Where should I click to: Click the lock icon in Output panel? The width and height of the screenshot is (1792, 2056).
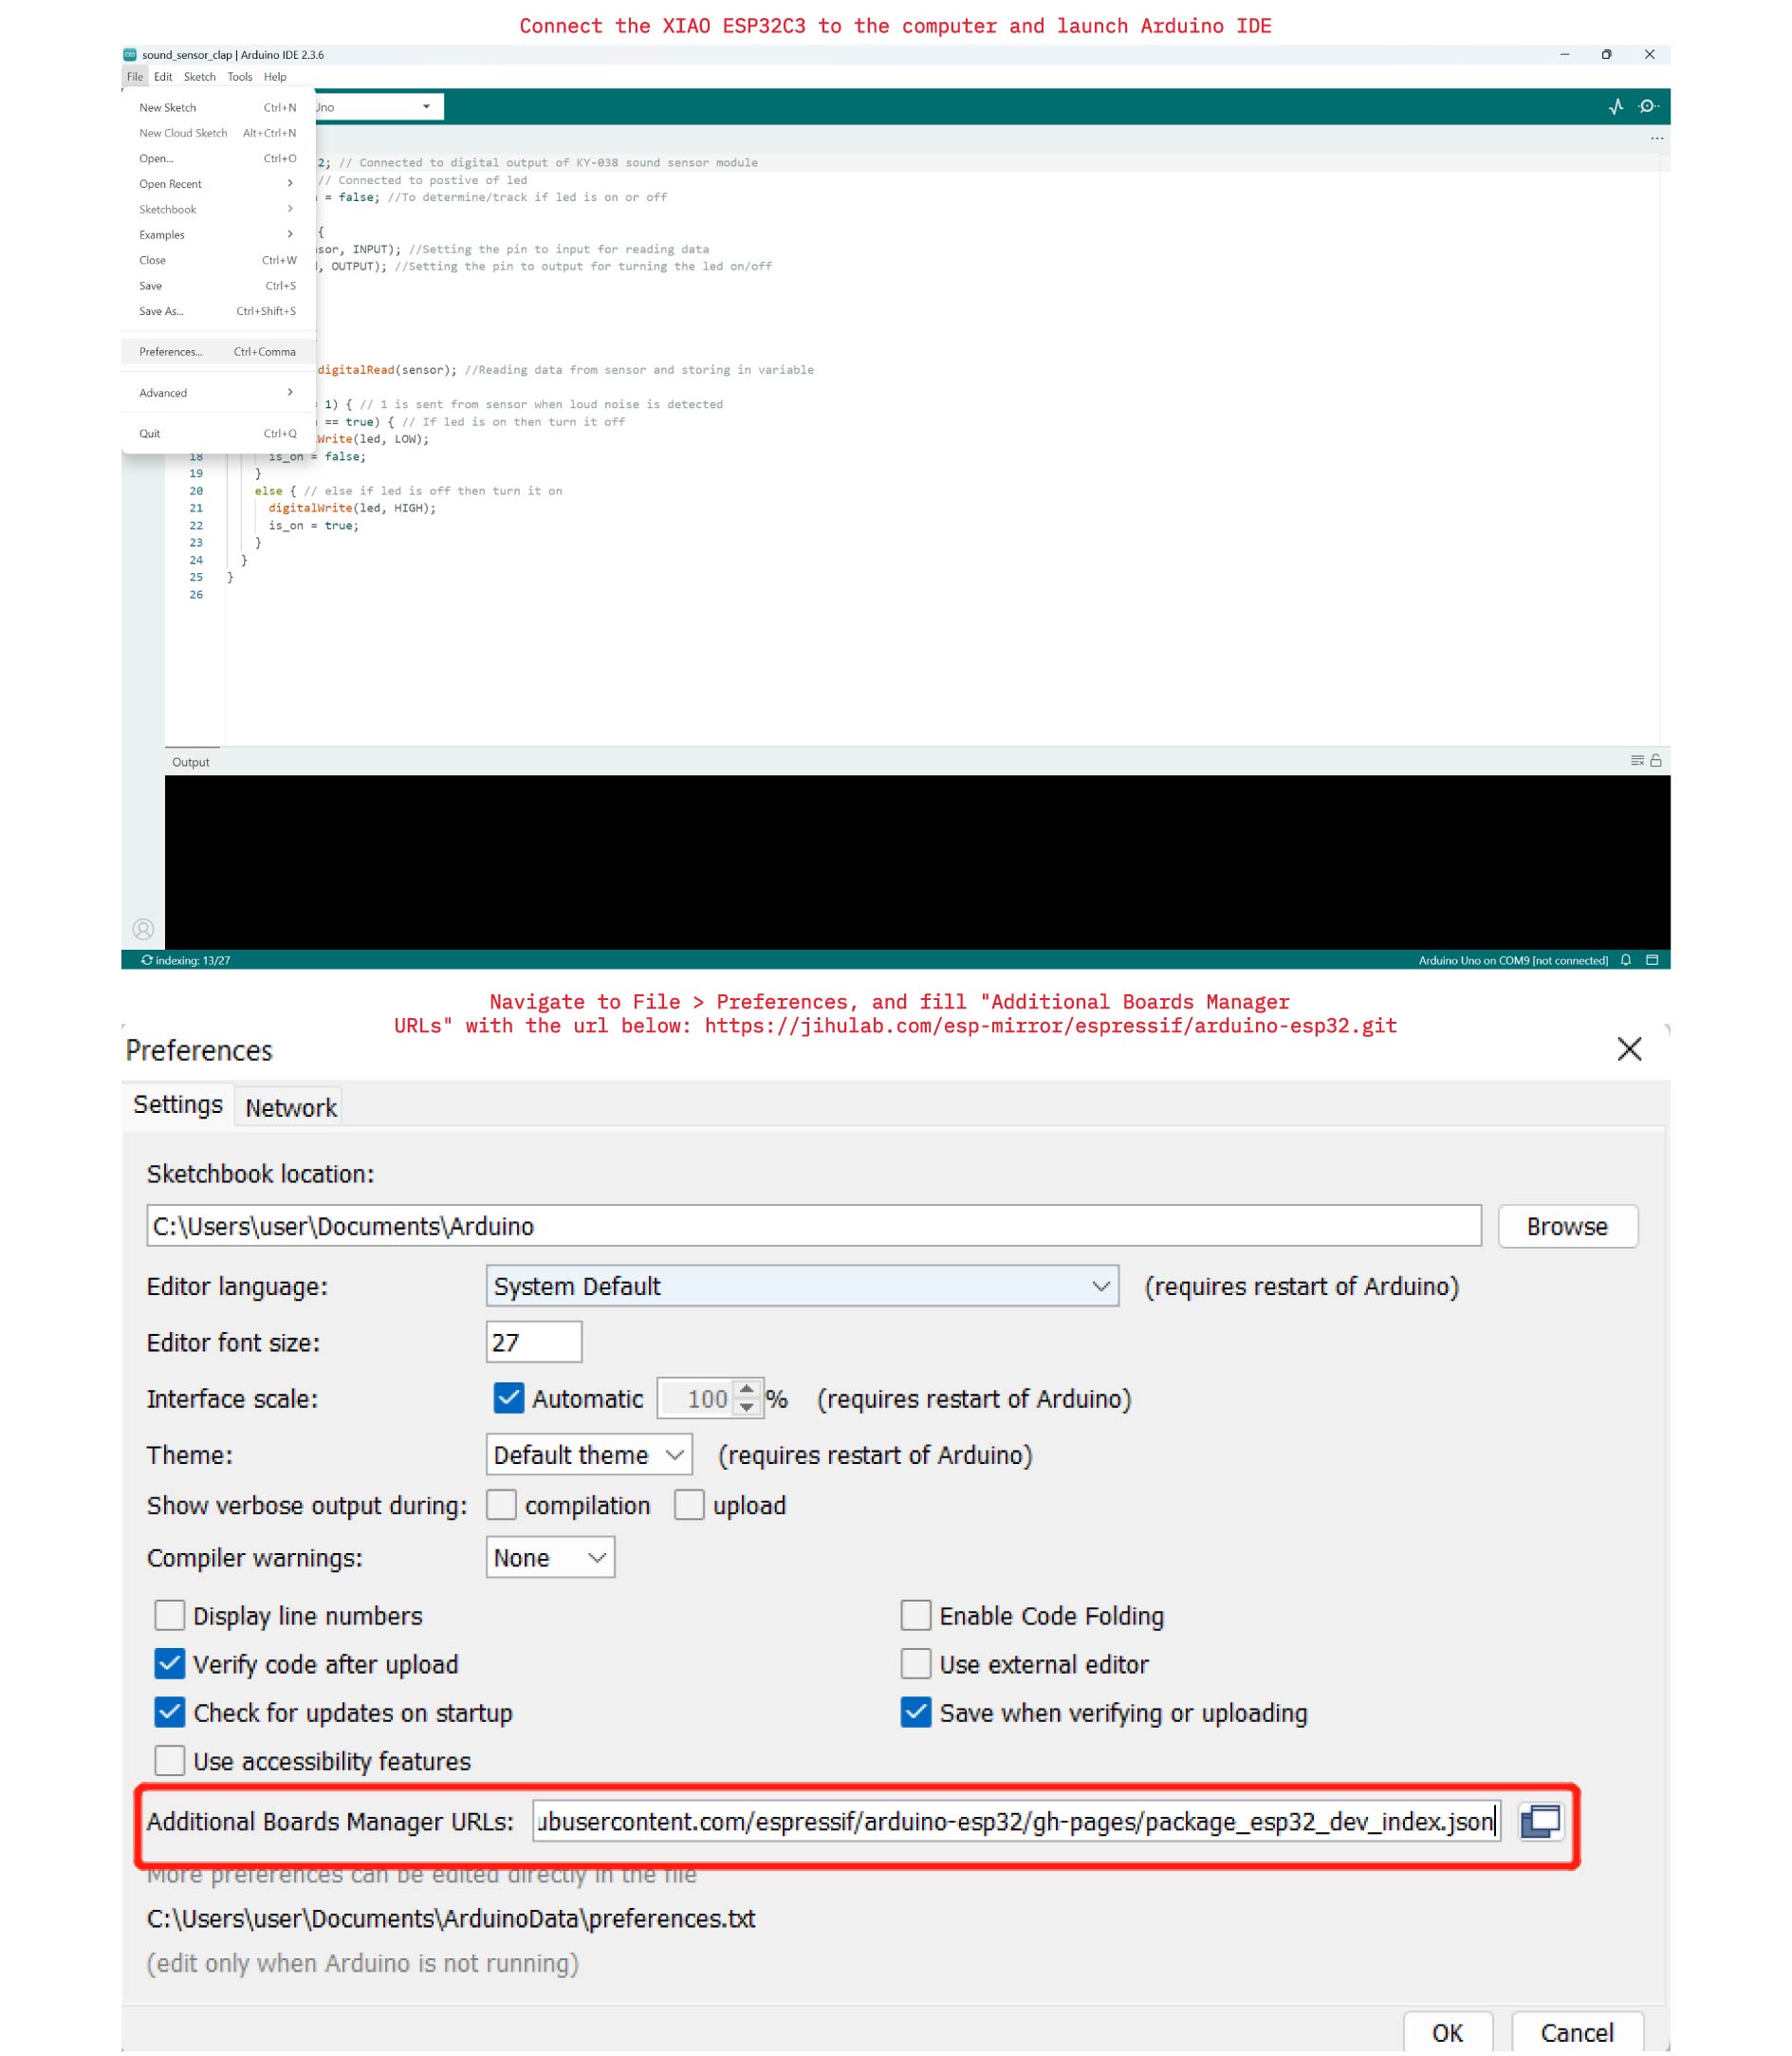1656,761
